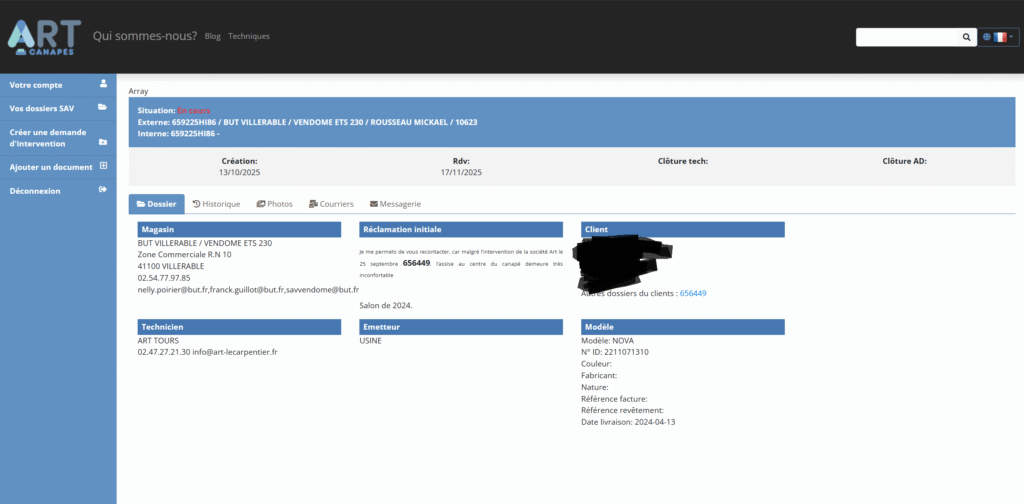Click the open folder icon for Vos dossiers SAV

tap(102, 107)
